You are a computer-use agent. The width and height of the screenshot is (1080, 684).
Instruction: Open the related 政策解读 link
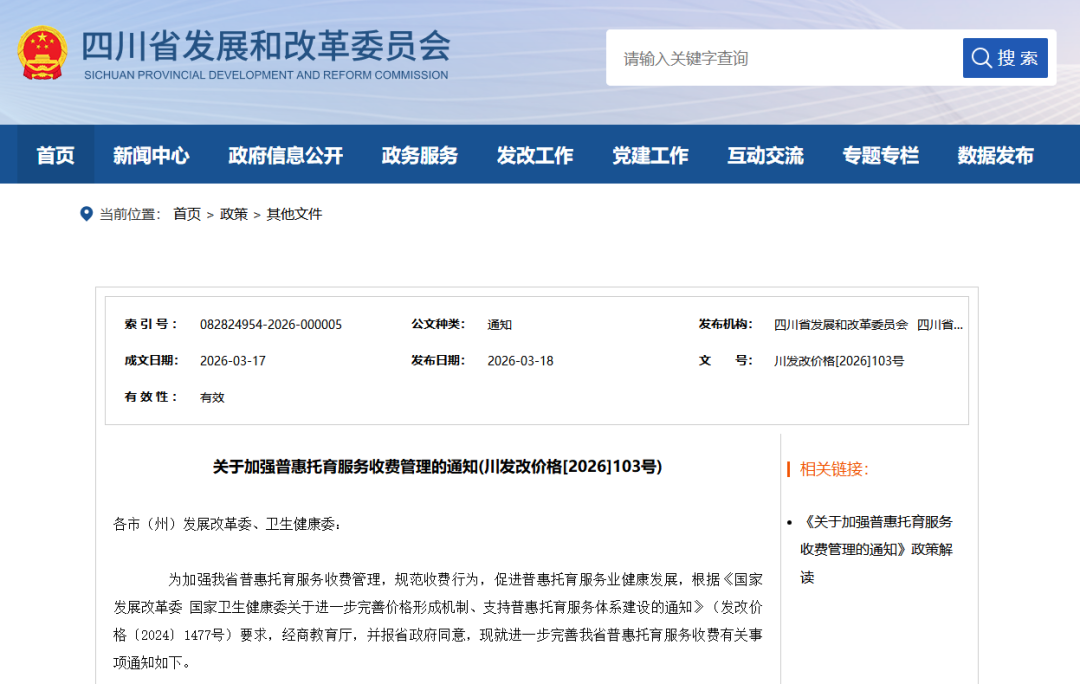876,549
